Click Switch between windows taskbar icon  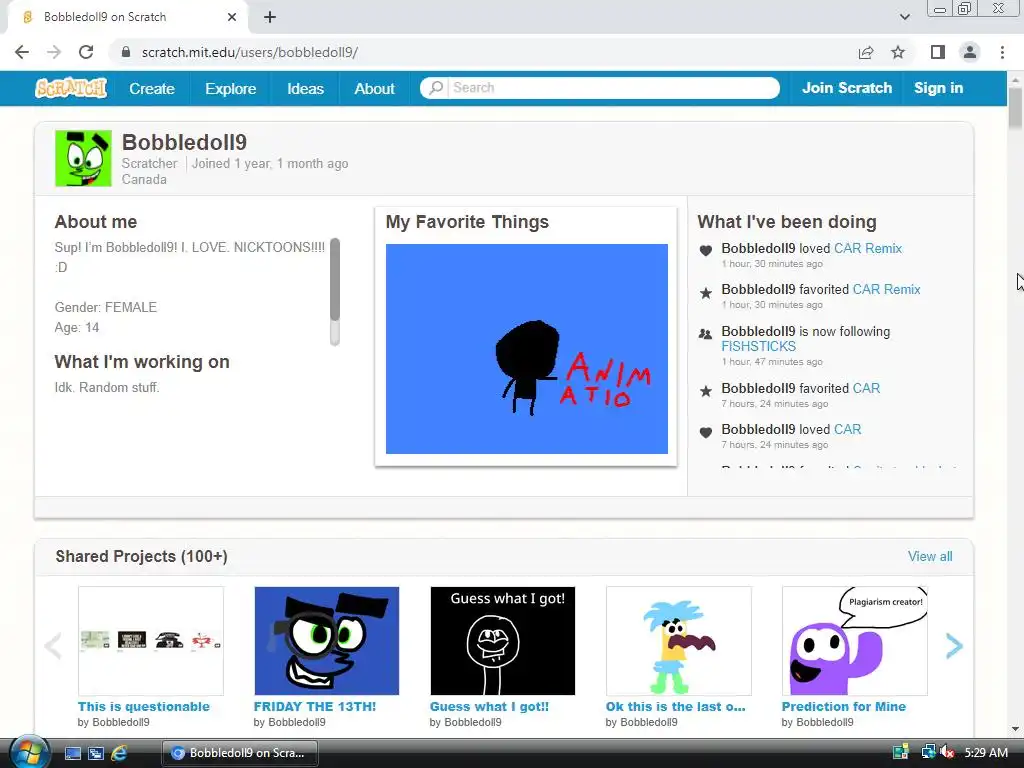(96, 753)
